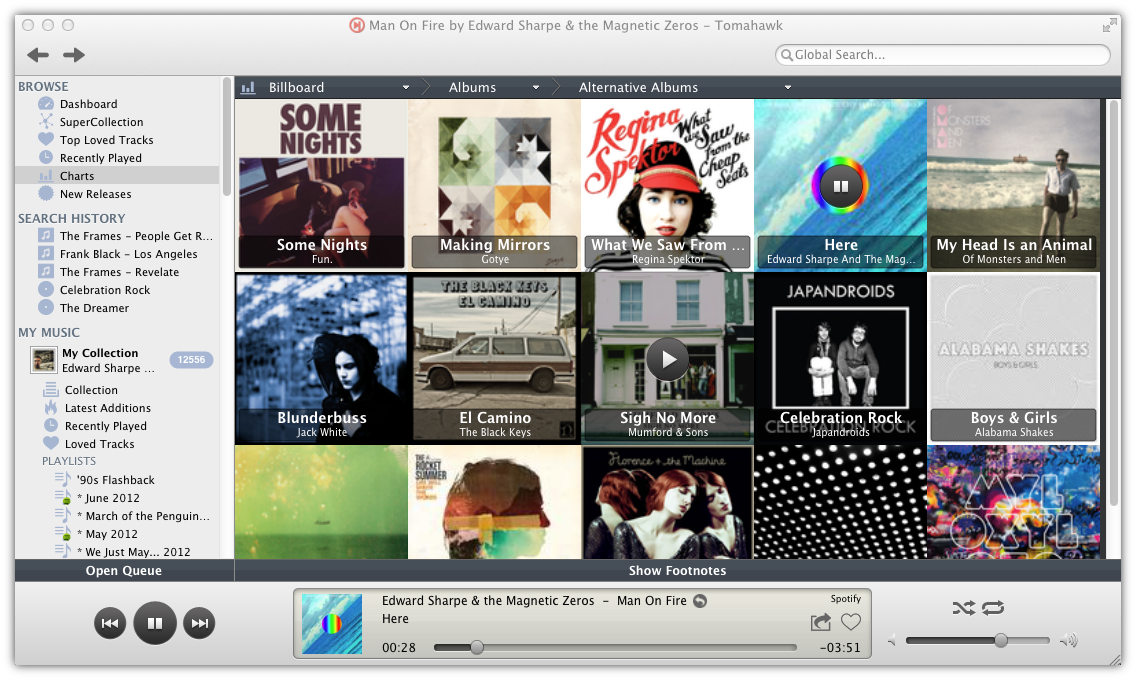
Task: Click the Celebration Rock disc icon in history
Action: pos(46,290)
